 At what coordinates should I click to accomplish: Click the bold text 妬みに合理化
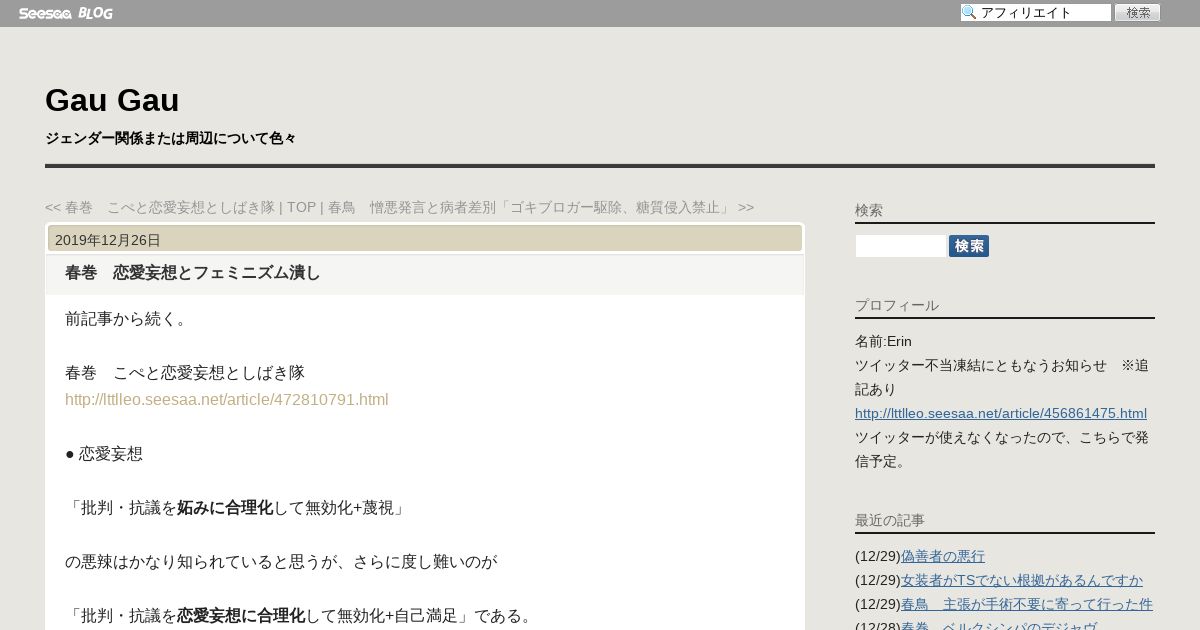225,508
